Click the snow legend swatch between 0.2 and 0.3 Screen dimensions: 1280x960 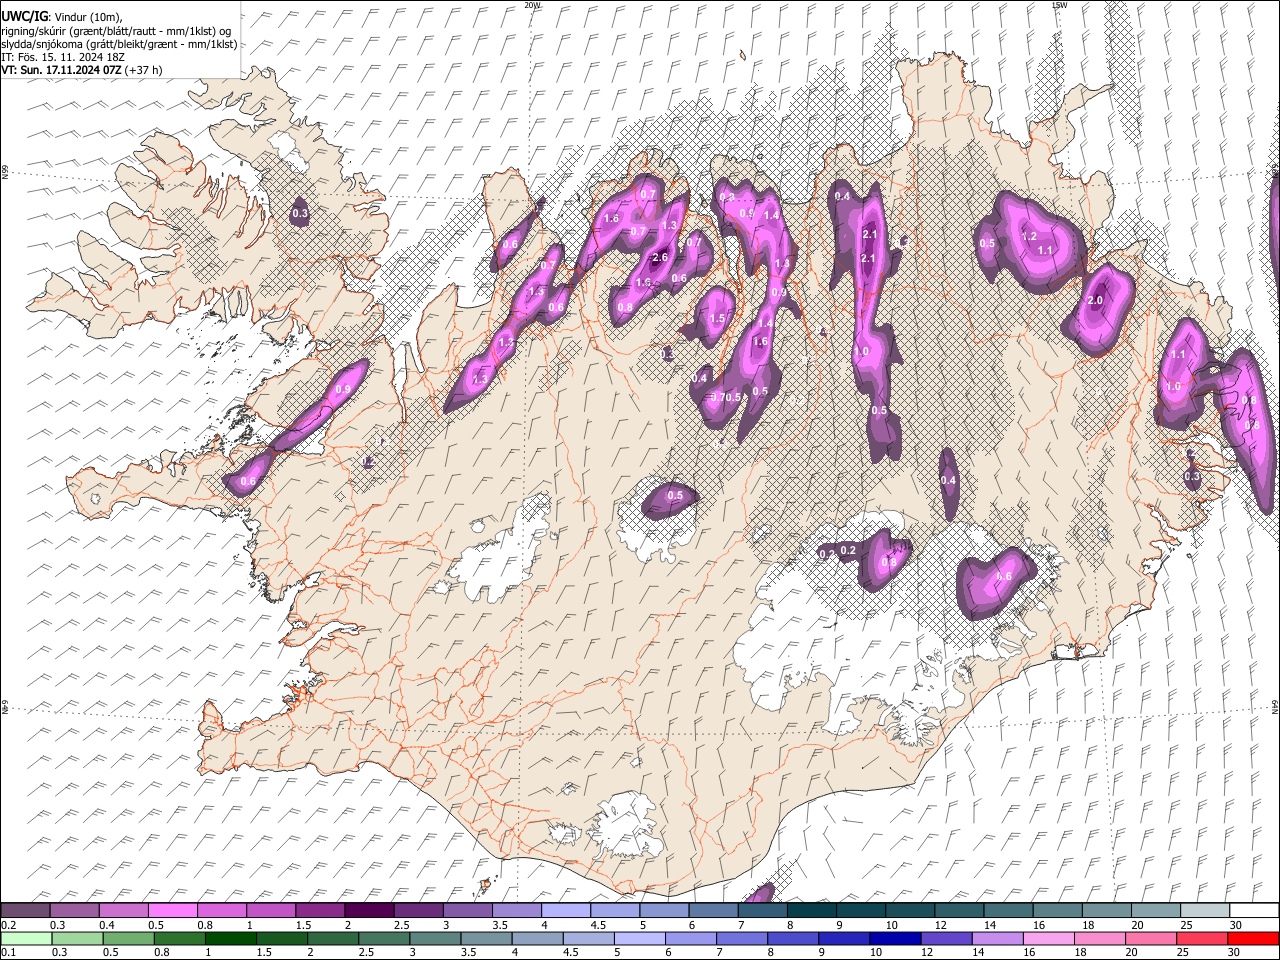tap(25, 910)
